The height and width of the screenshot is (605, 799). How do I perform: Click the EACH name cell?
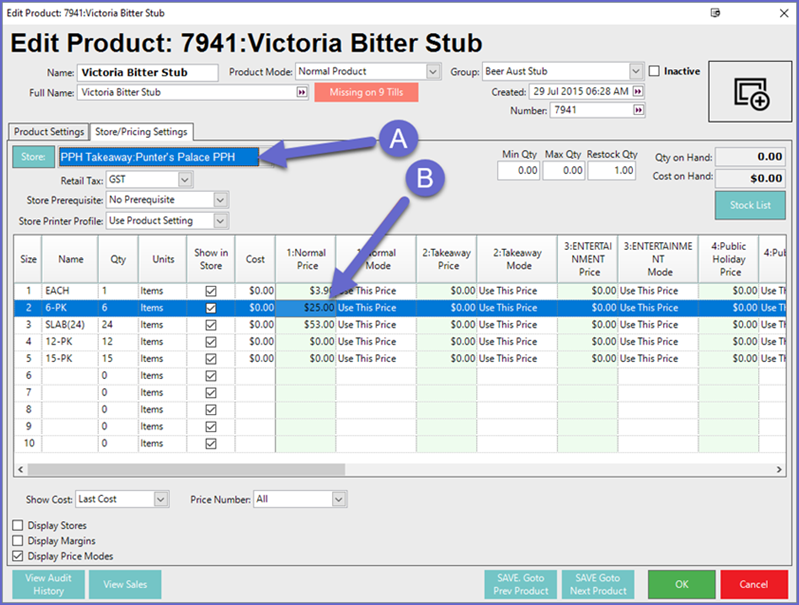(70, 291)
